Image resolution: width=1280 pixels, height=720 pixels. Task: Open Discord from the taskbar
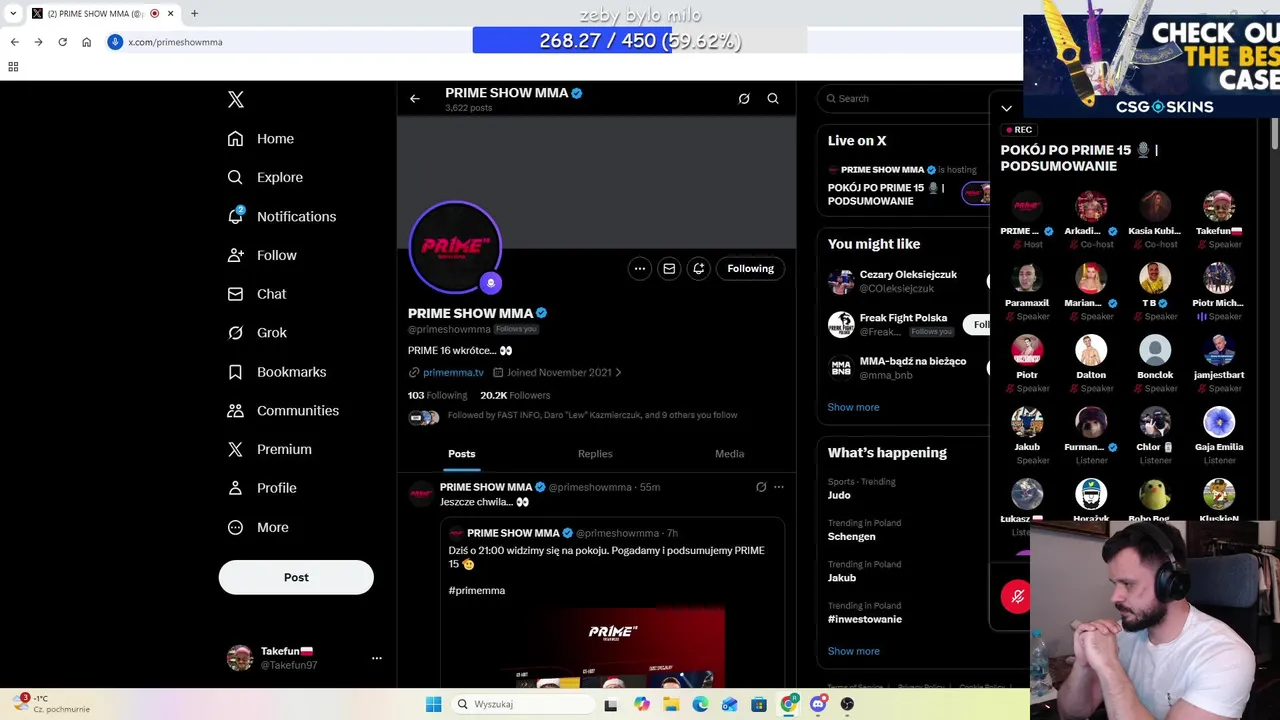click(818, 704)
